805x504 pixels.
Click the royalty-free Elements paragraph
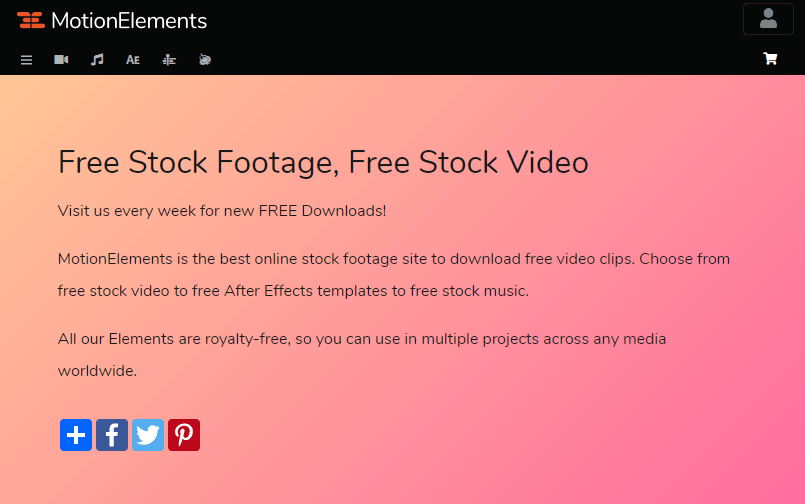point(362,355)
